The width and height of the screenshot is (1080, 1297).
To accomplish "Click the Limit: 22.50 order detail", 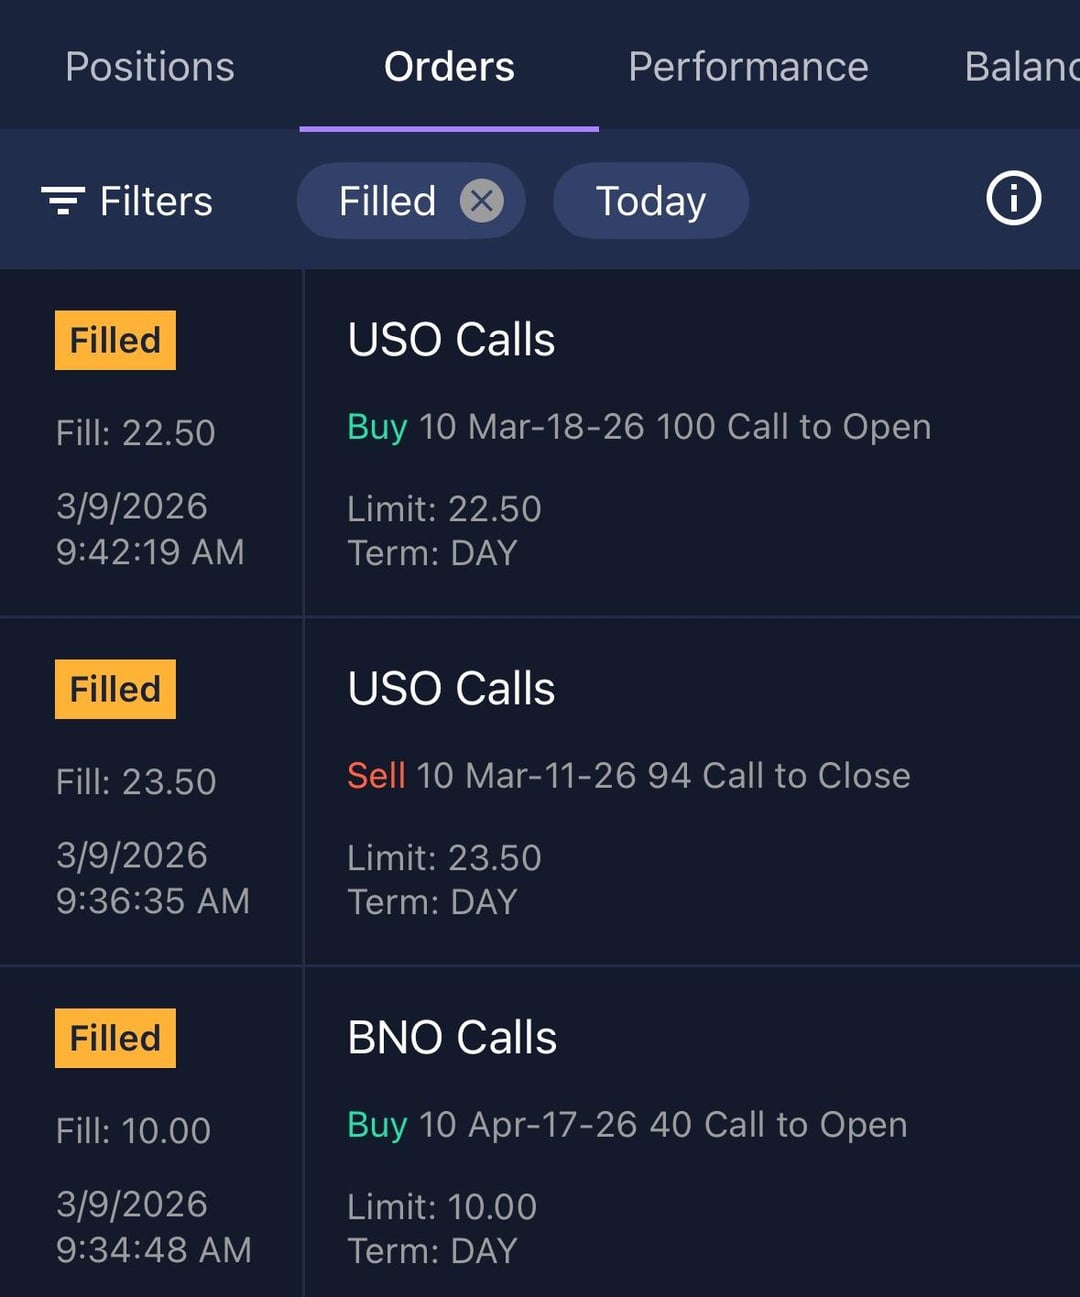I will (x=444, y=509).
